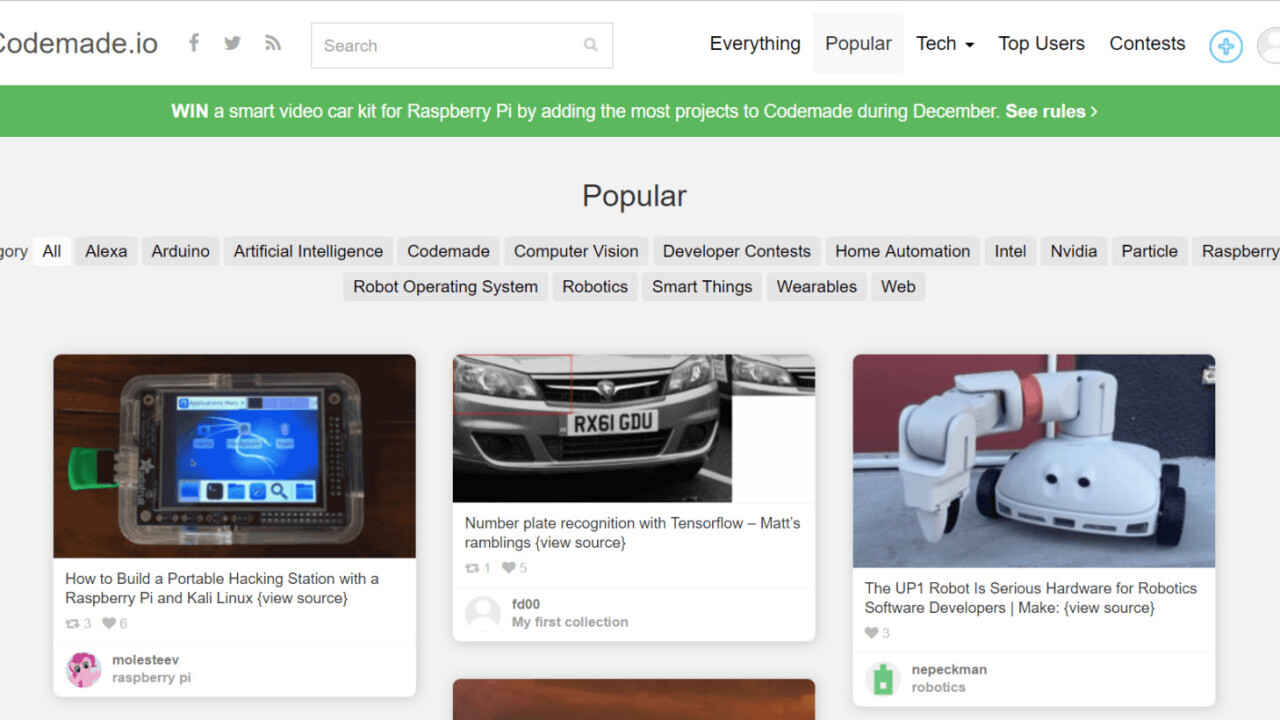1280x720 pixels.
Task: Open the Portable Hacking Station article link
Action: click(221, 588)
